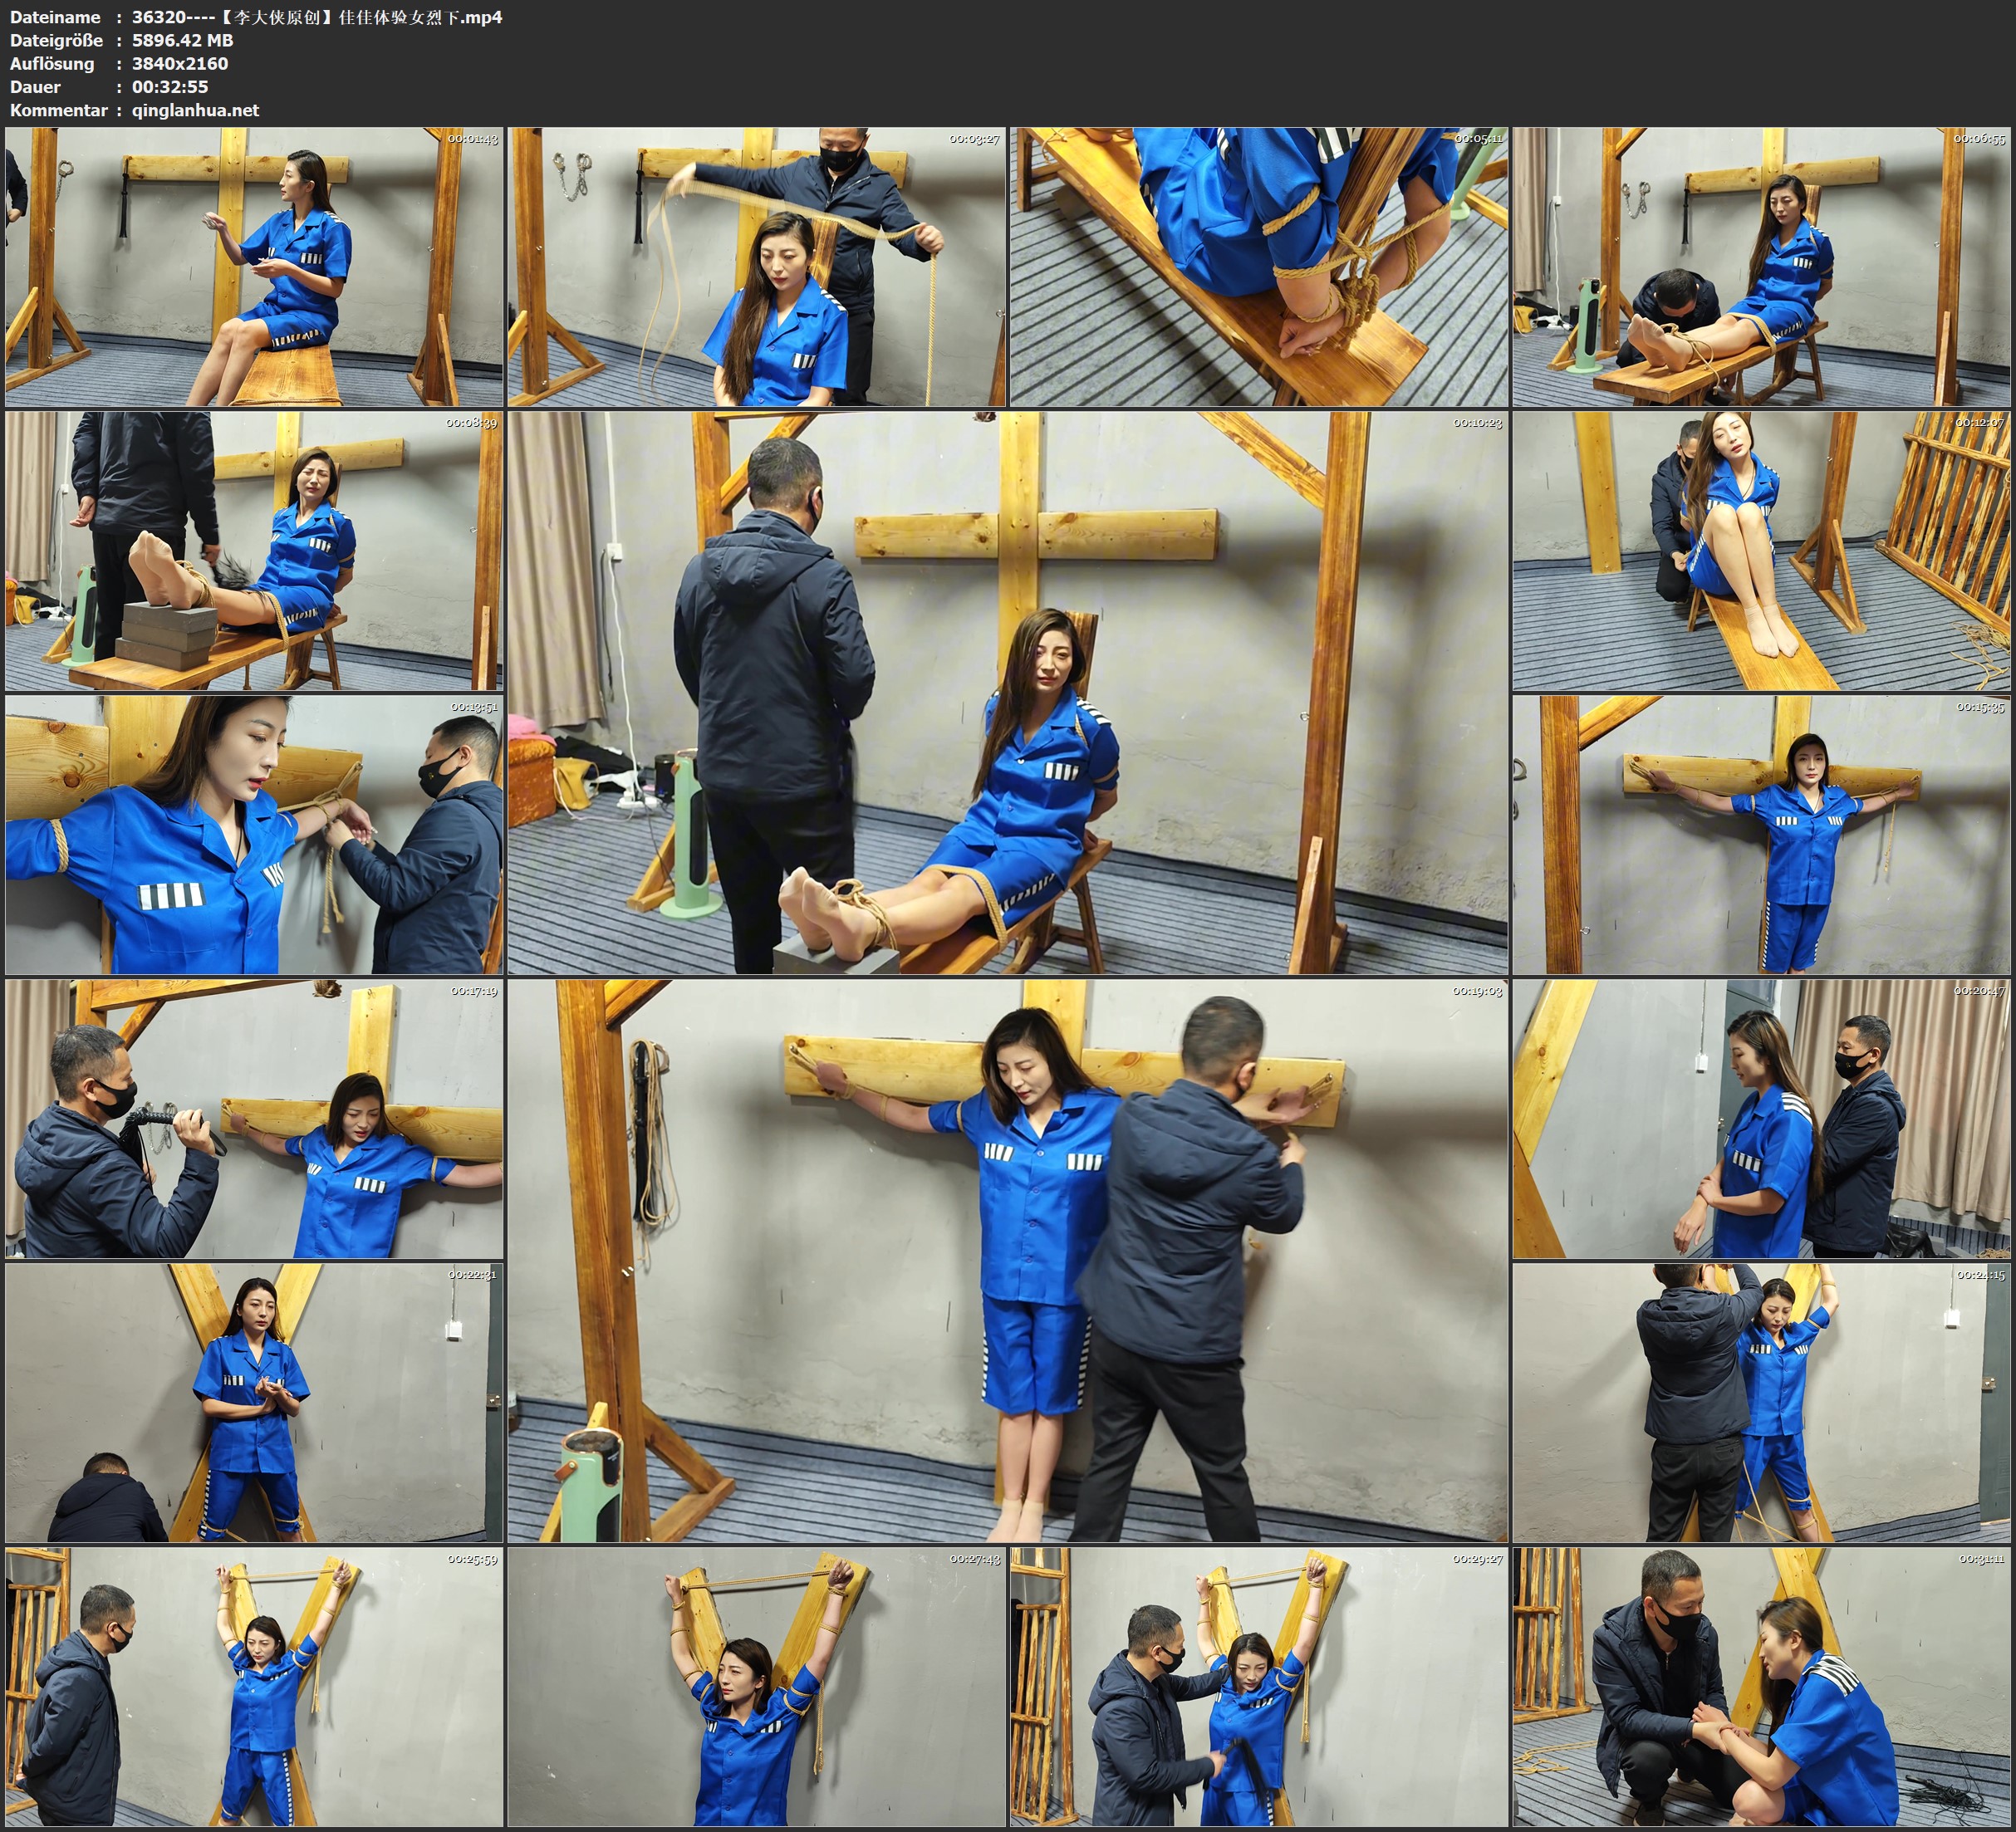This screenshot has width=2016, height=1832.
Task: Click the thumbnail timestamped 00:01:43
Action: pyautogui.click(x=254, y=267)
